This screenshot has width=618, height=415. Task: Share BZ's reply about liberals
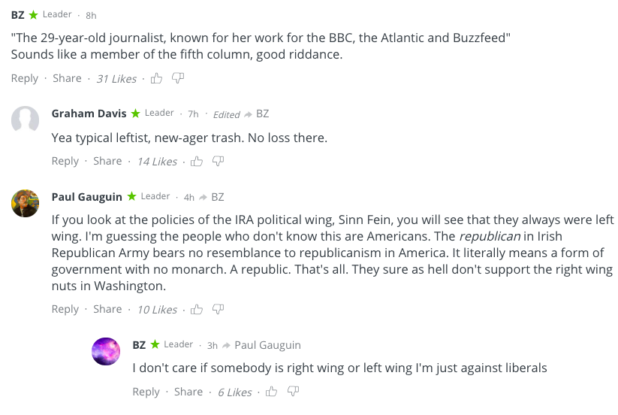[x=188, y=392]
